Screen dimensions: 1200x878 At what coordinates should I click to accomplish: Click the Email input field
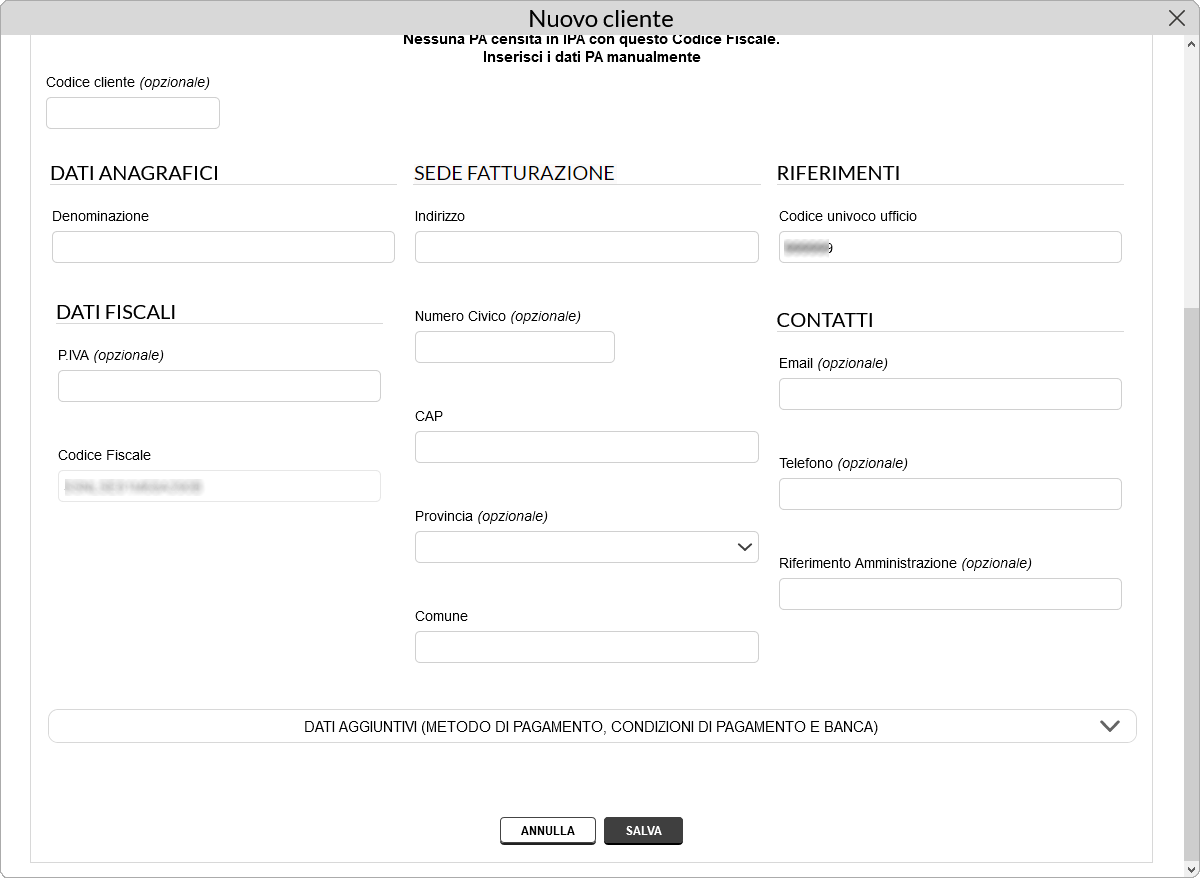click(950, 394)
